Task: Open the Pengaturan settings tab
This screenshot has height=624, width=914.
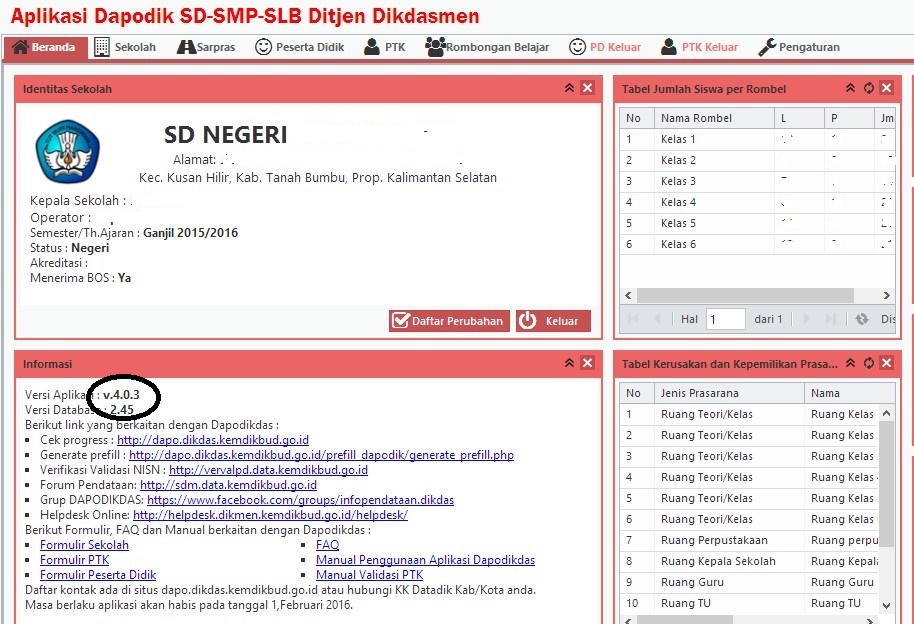Action: [799, 47]
